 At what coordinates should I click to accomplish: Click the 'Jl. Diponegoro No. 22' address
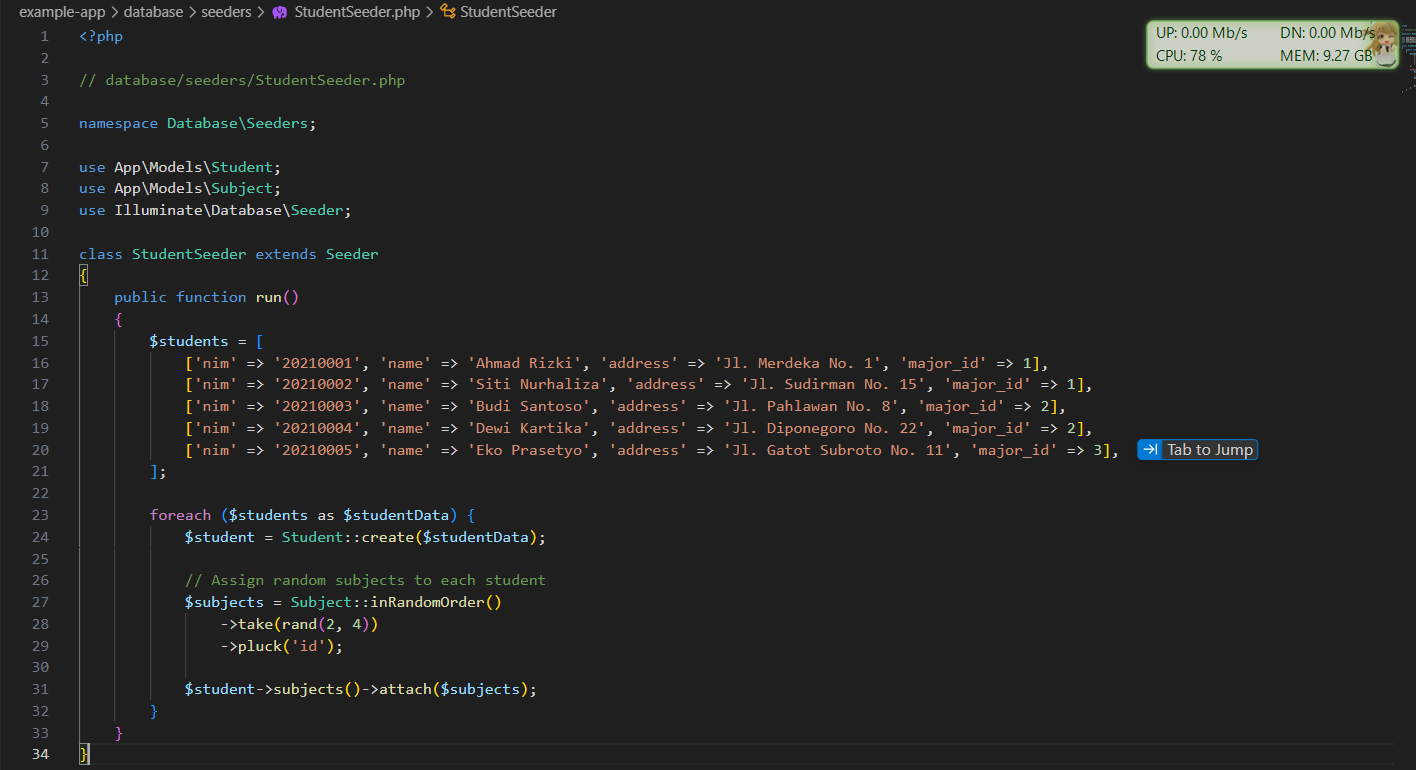tap(824, 428)
